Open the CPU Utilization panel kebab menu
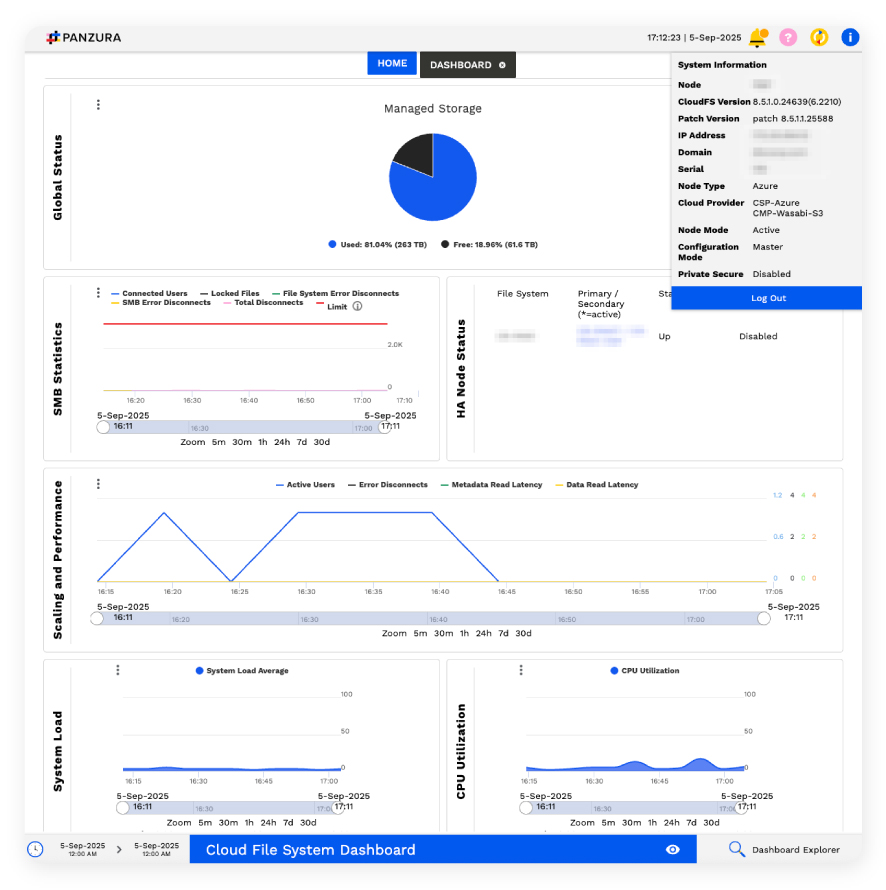Image resolution: width=886 pixels, height=890 pixels. point(521,670)
